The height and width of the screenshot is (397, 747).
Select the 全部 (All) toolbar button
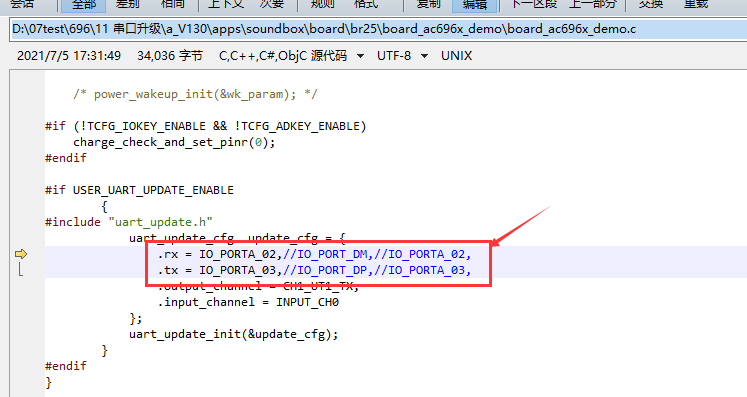(x=84, y=5)
